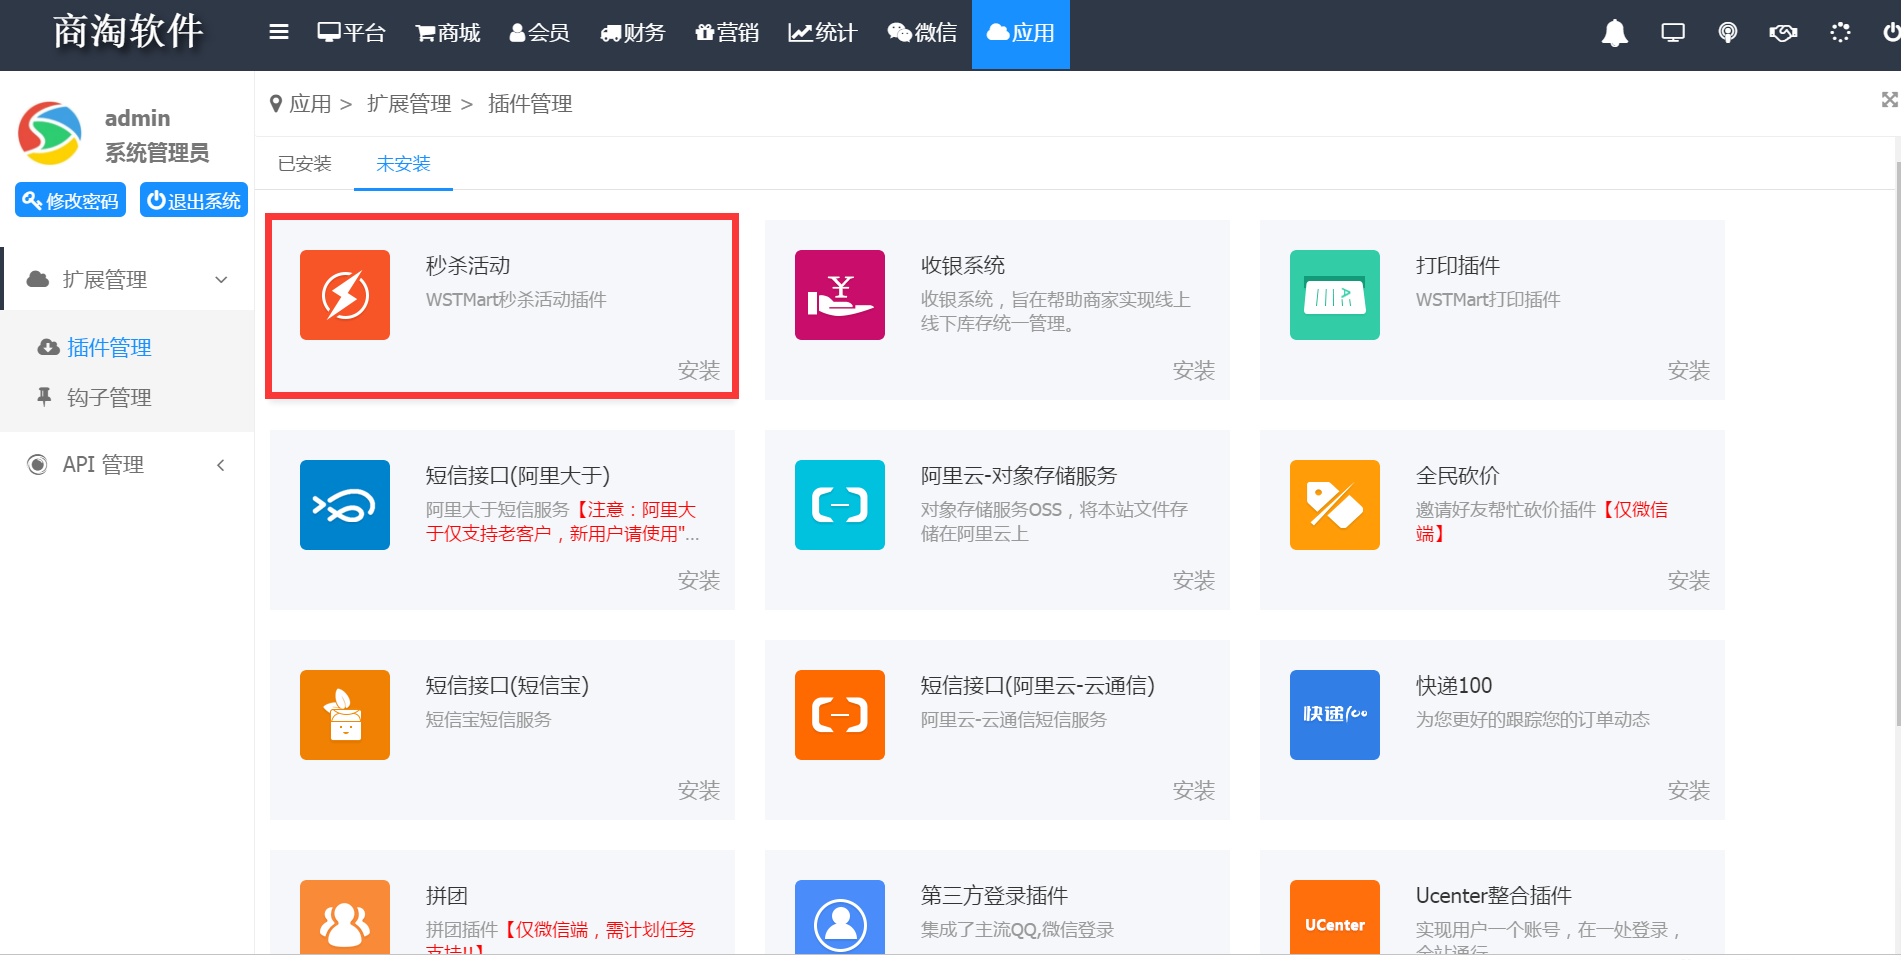Click the 第三方登录插件 user icon
The height and width of the screenshot is (960, 1901).
840,918
